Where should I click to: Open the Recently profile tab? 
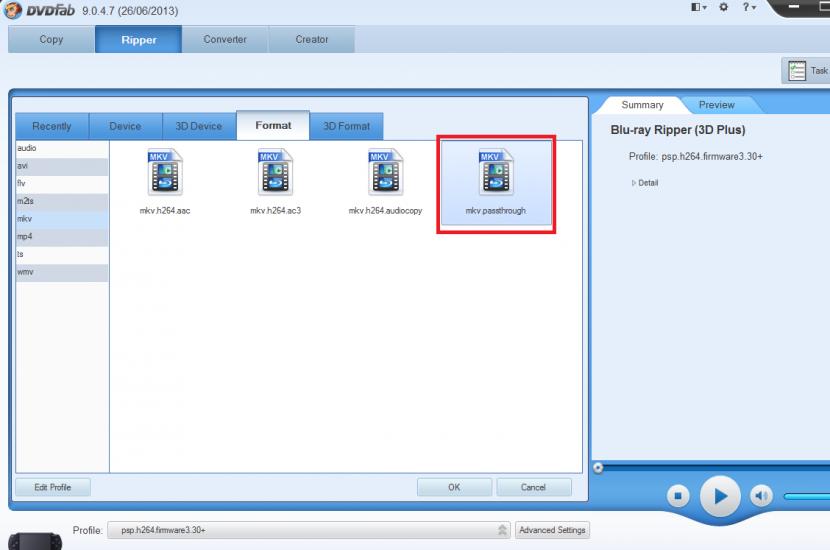[52, 127]
